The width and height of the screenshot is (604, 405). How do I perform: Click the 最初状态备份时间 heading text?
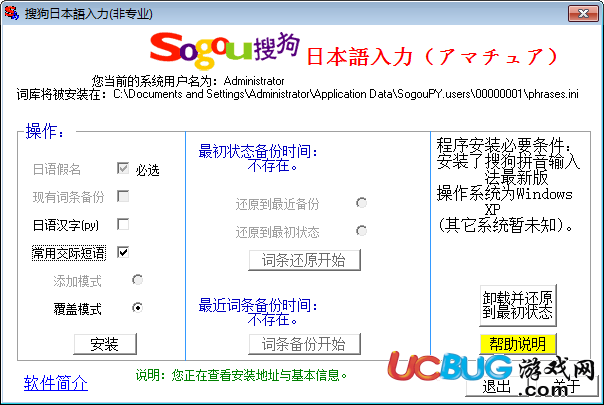(258, 151)
